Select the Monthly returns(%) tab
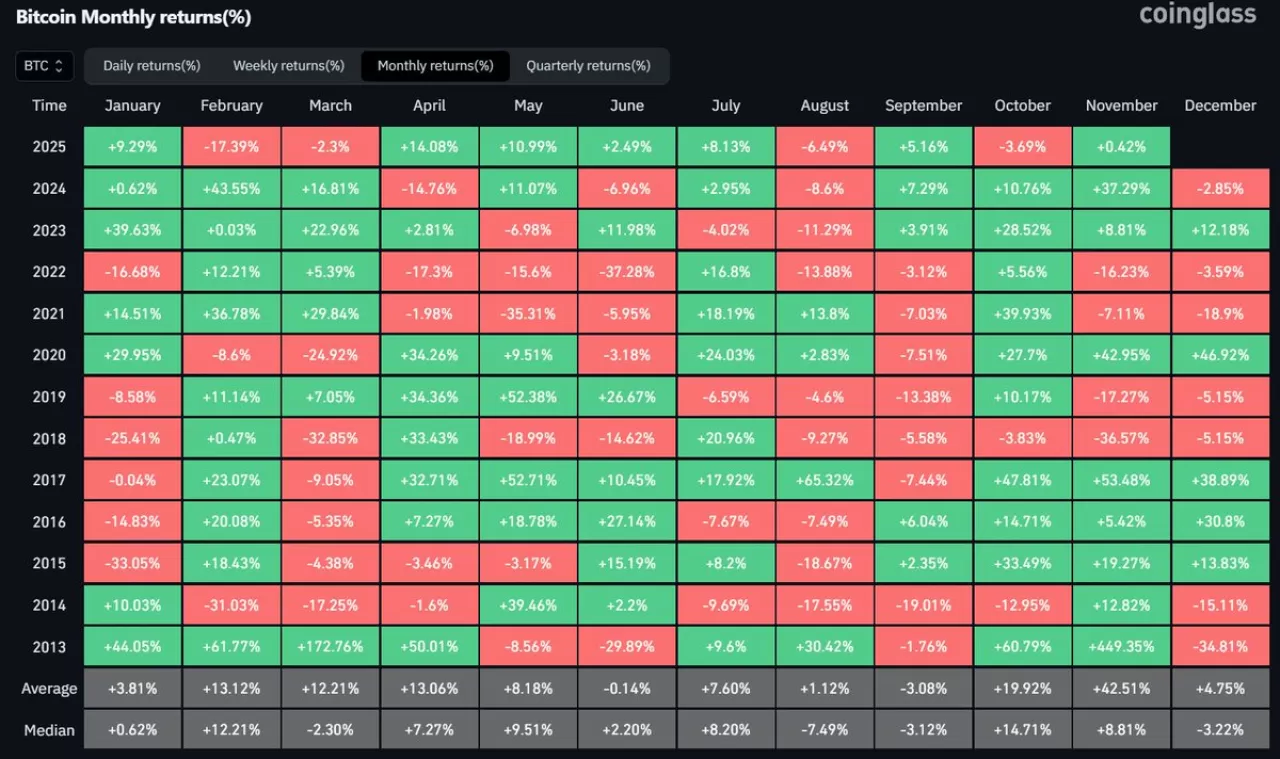This screenshot has height=759, width=1280. (435, 65)
